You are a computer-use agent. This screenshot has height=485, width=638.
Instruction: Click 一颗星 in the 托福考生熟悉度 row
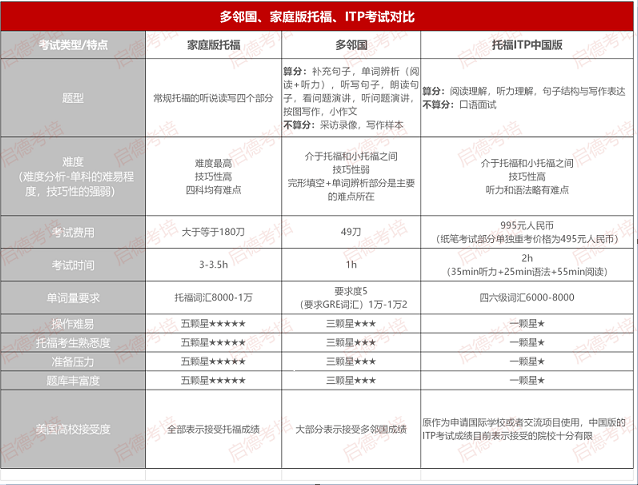[x=527, y=343]
